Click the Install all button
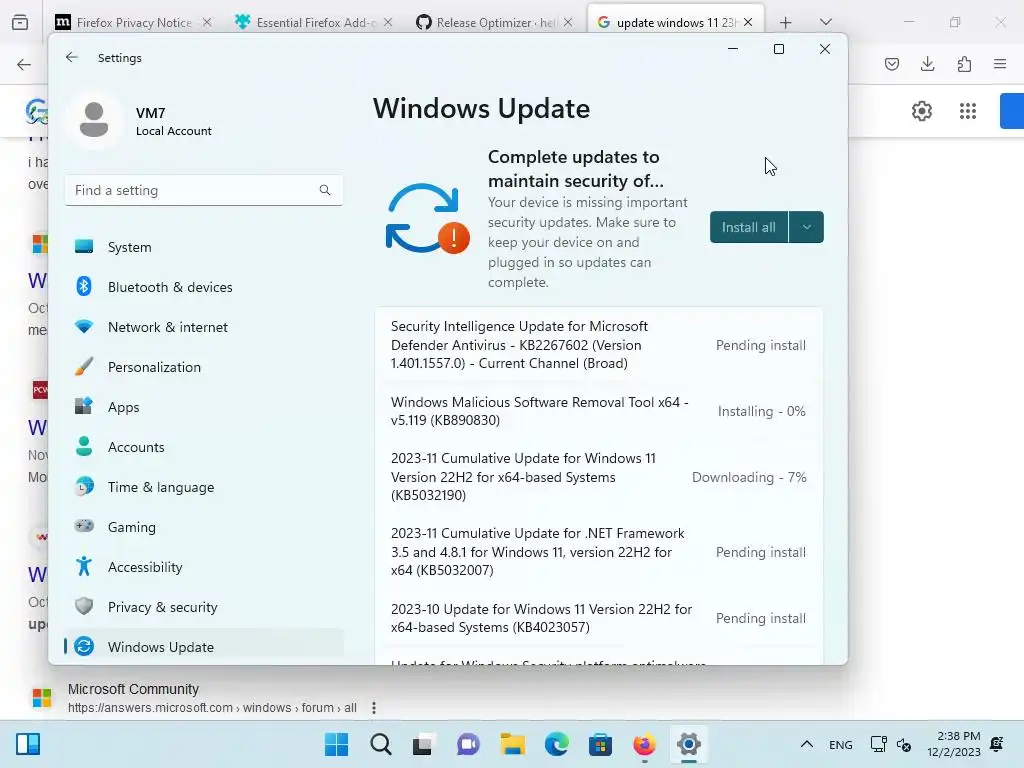 tap(749, 227)
